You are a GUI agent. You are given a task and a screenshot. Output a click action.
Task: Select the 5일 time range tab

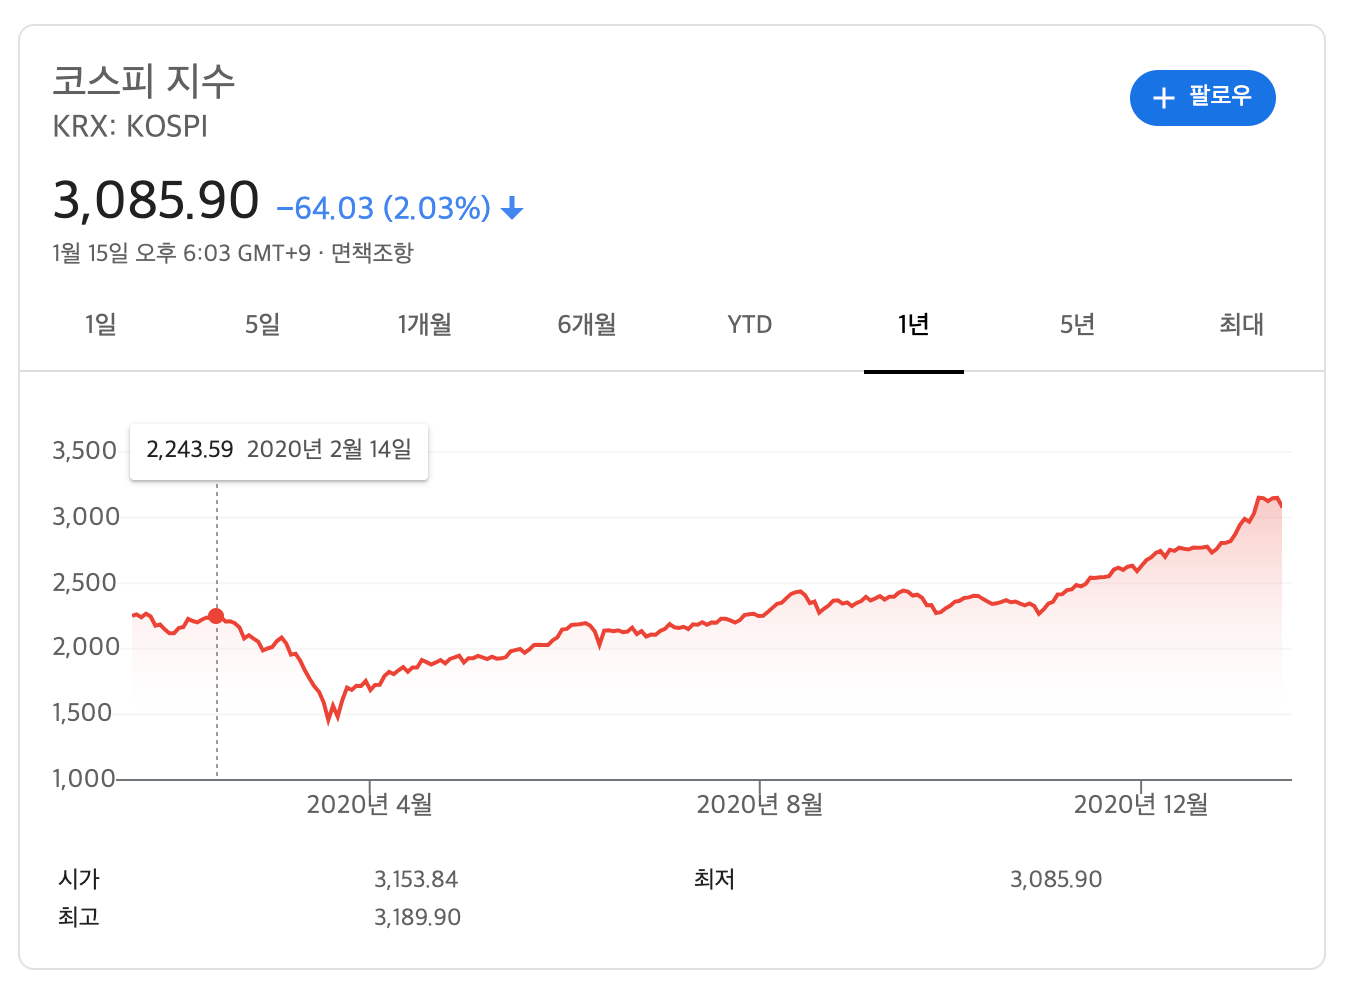(x=263, y=324)
